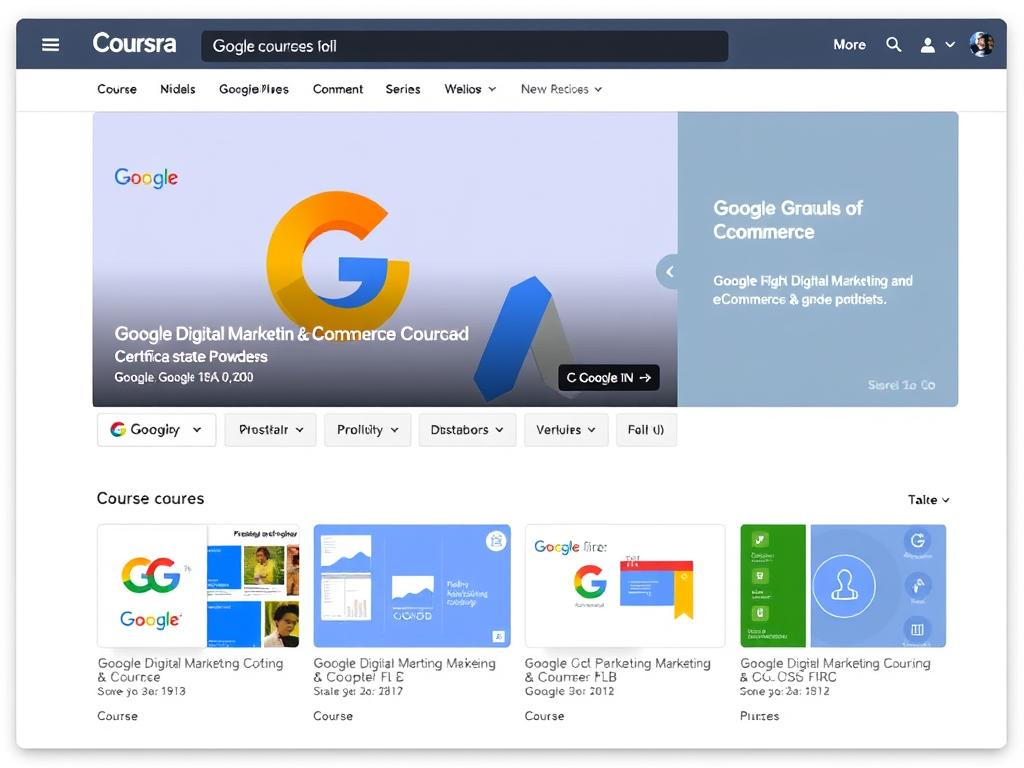Click the Certfica state Powdess subtitle
This screenshot has height=768, width=1024.
(x=191, y=357)
